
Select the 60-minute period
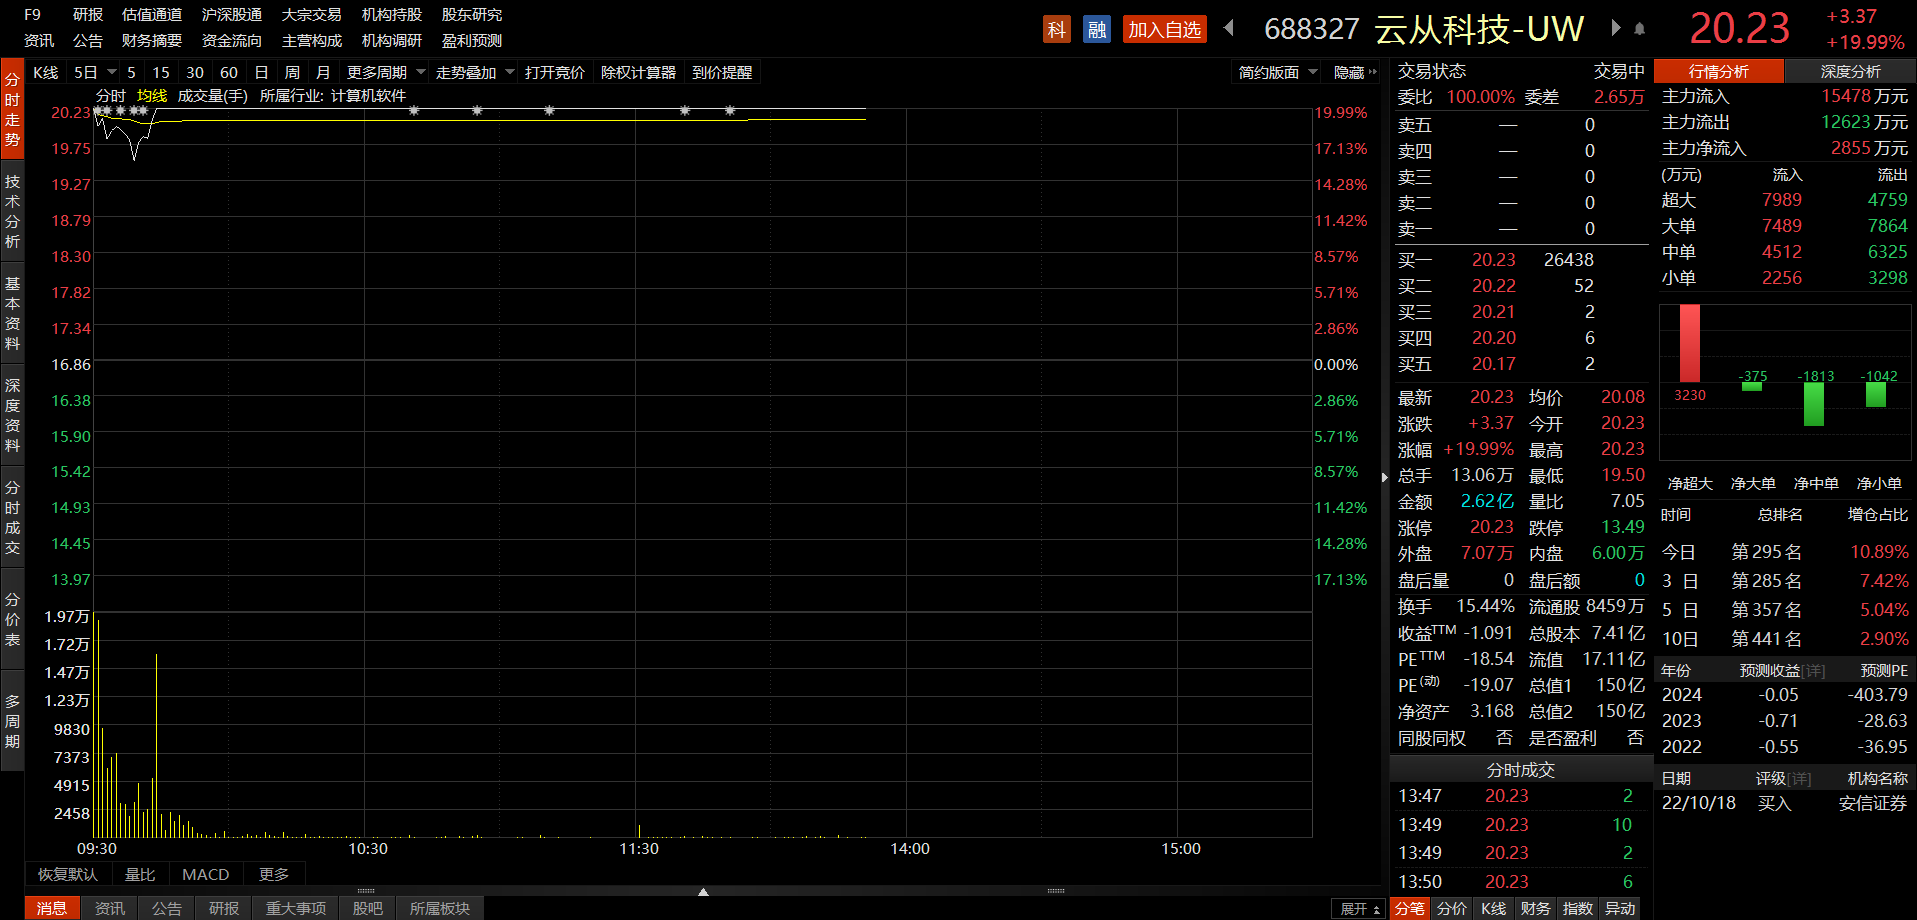point(229,72)
